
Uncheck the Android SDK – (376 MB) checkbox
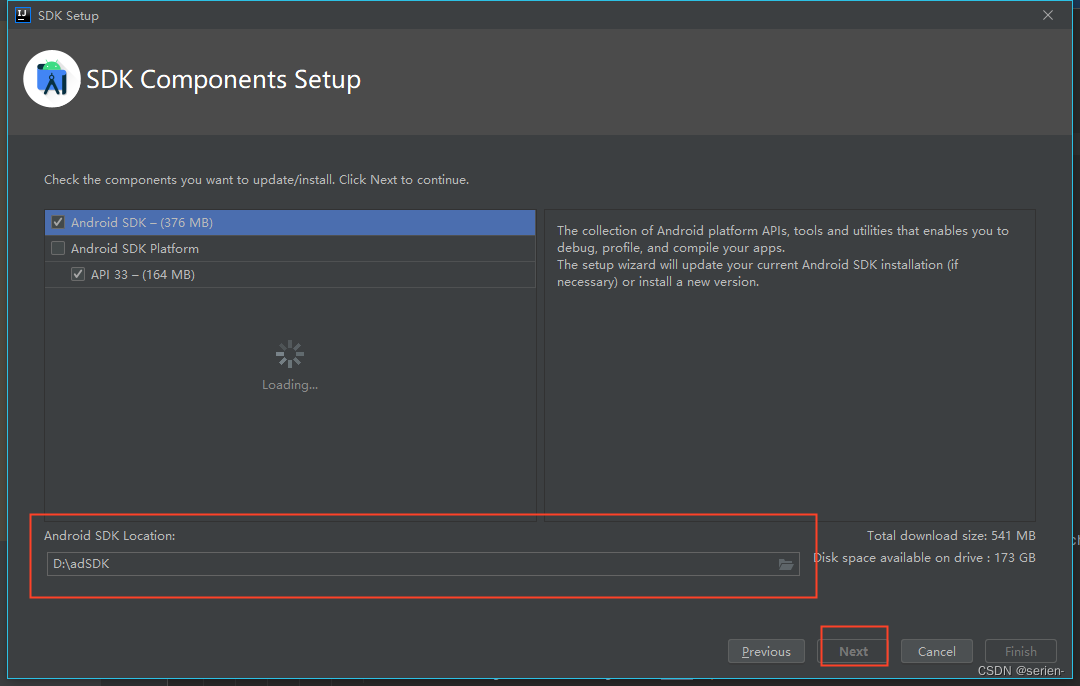pos(59,222)
